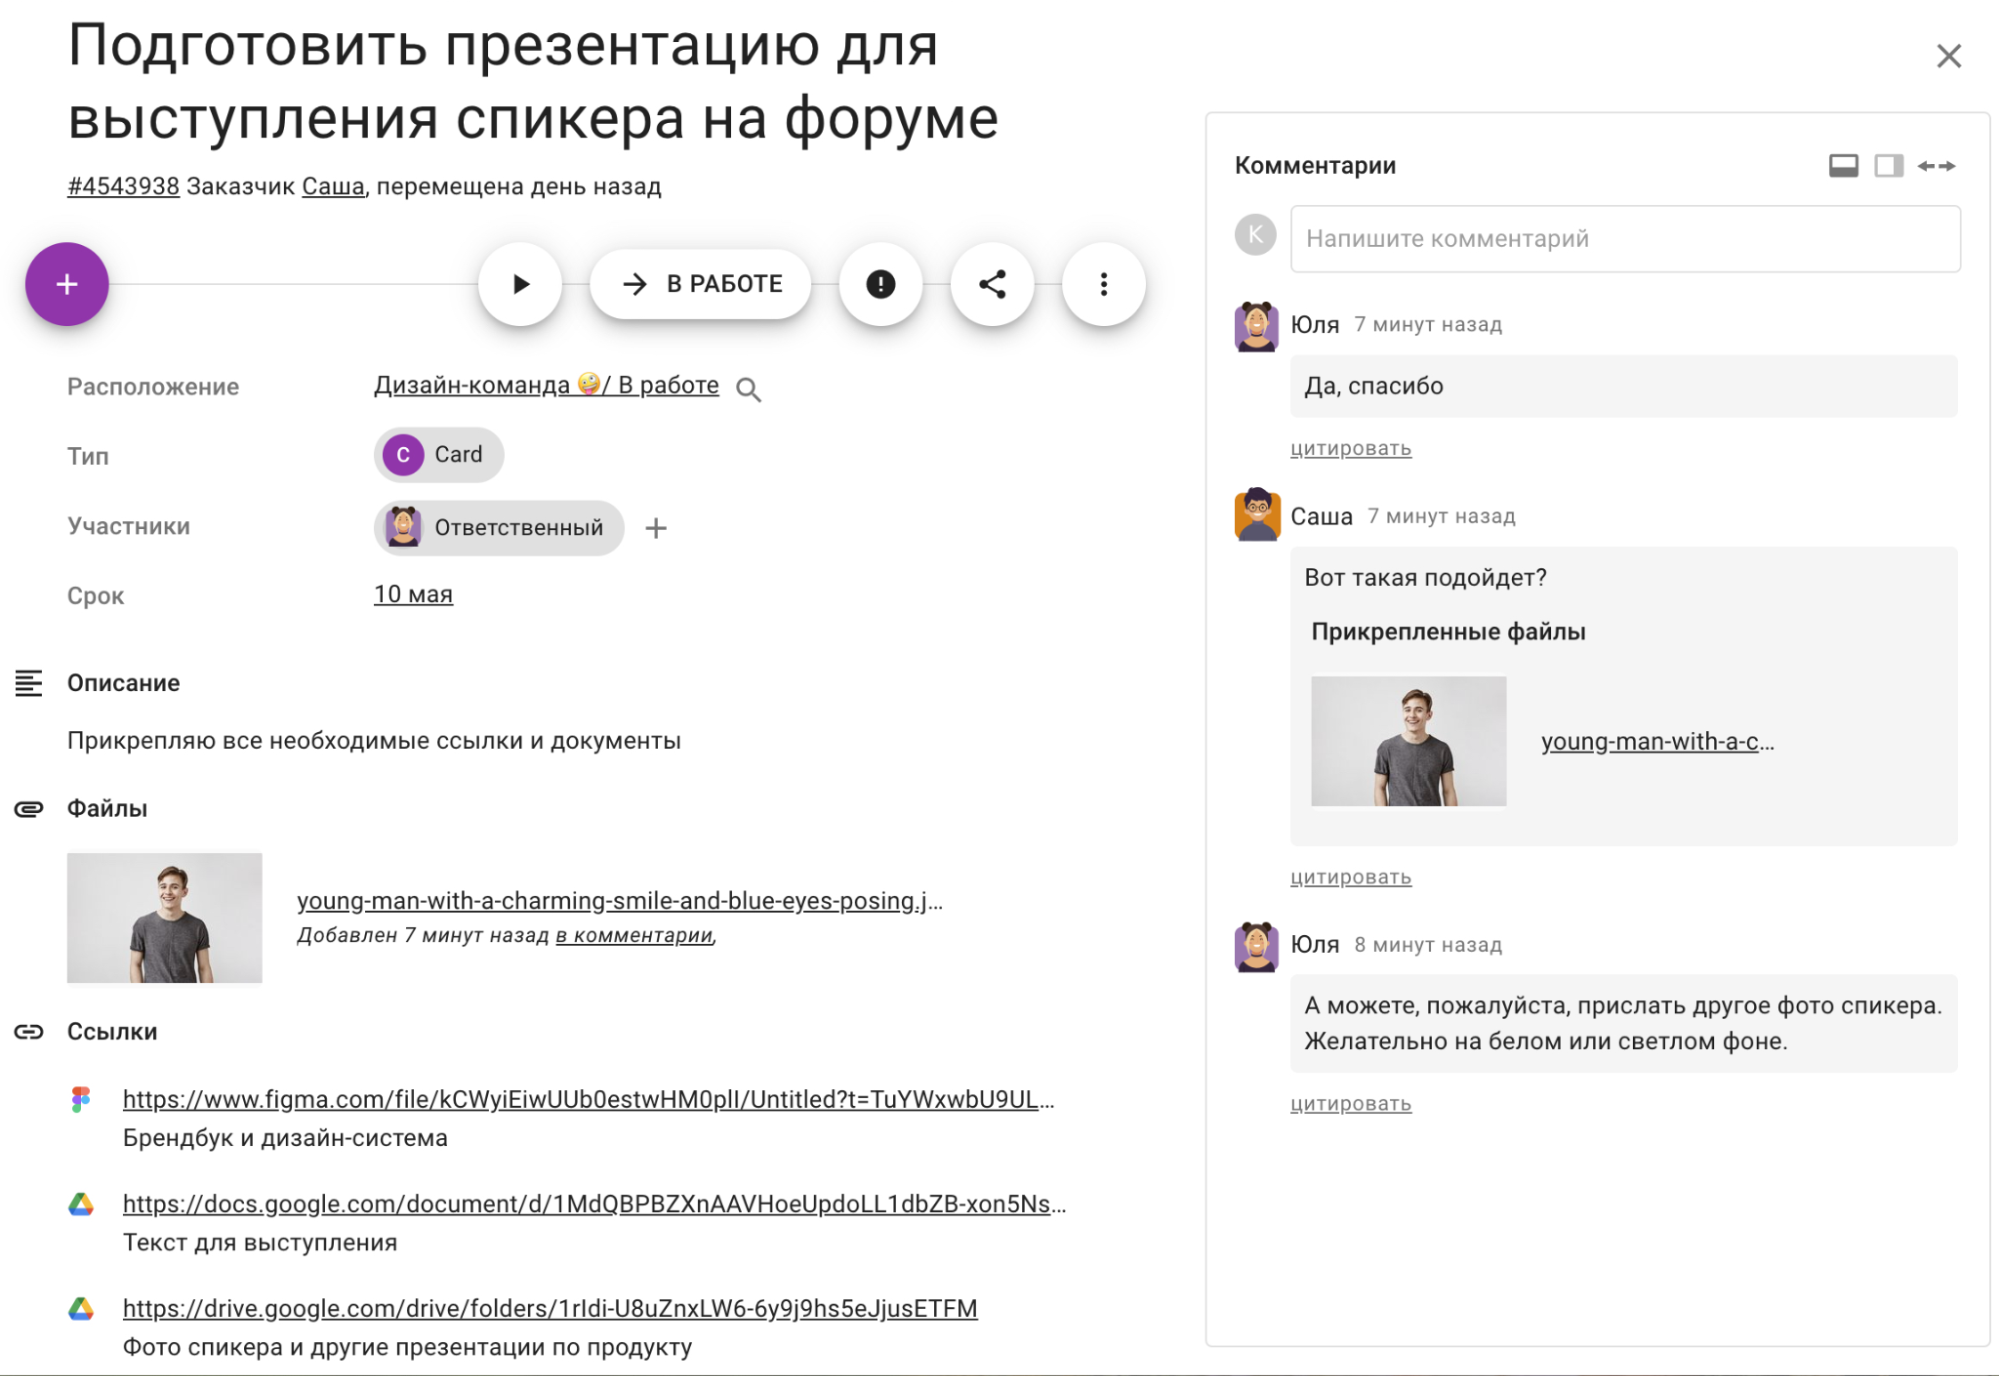Open Google Docs текст для выступления link
The height and width of the screenshot is (1377, 1999).
click(x=592, y=1202)
